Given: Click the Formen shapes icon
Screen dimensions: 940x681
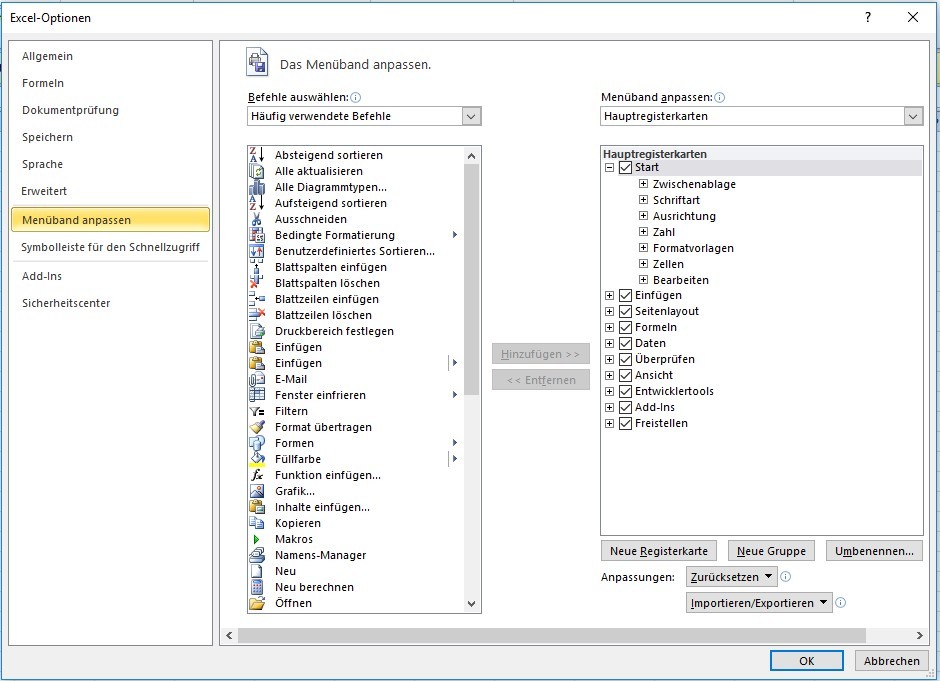Looking at the screenshot, I should [x=257, y=443].
